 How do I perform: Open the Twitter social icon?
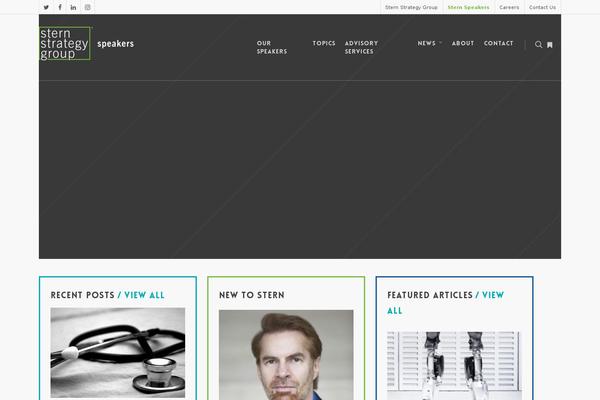pos(46,7)
